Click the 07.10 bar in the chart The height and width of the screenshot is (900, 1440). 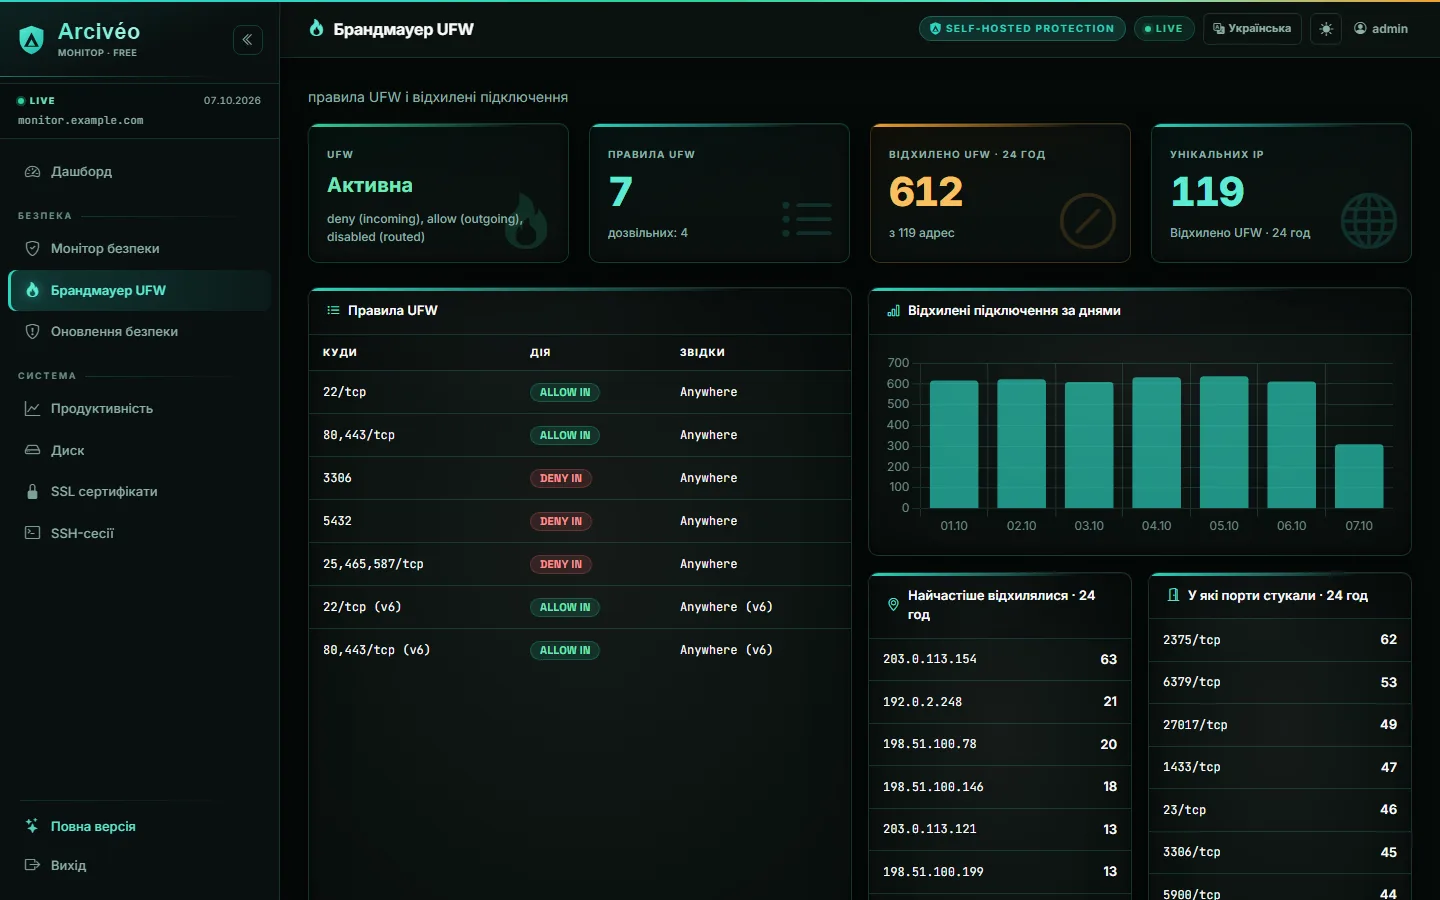1359,476
